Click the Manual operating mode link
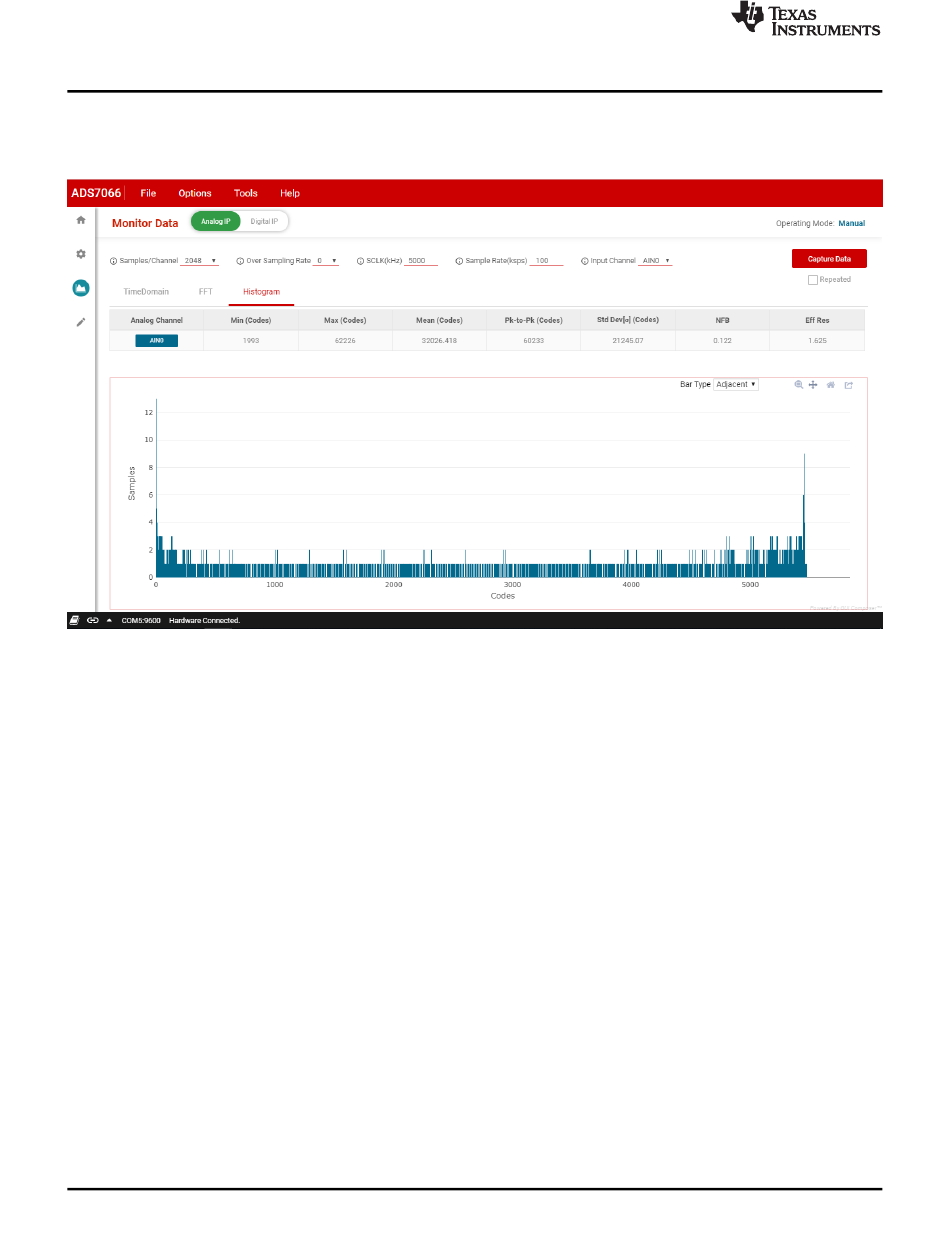Viewport: 950px width, 1241px height. point(851,223)
